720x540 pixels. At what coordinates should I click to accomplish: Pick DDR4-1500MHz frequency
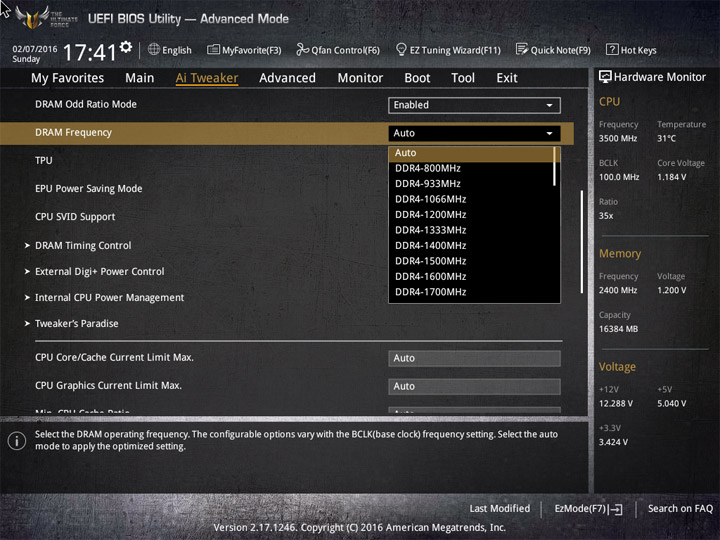(x=430, y=261)
